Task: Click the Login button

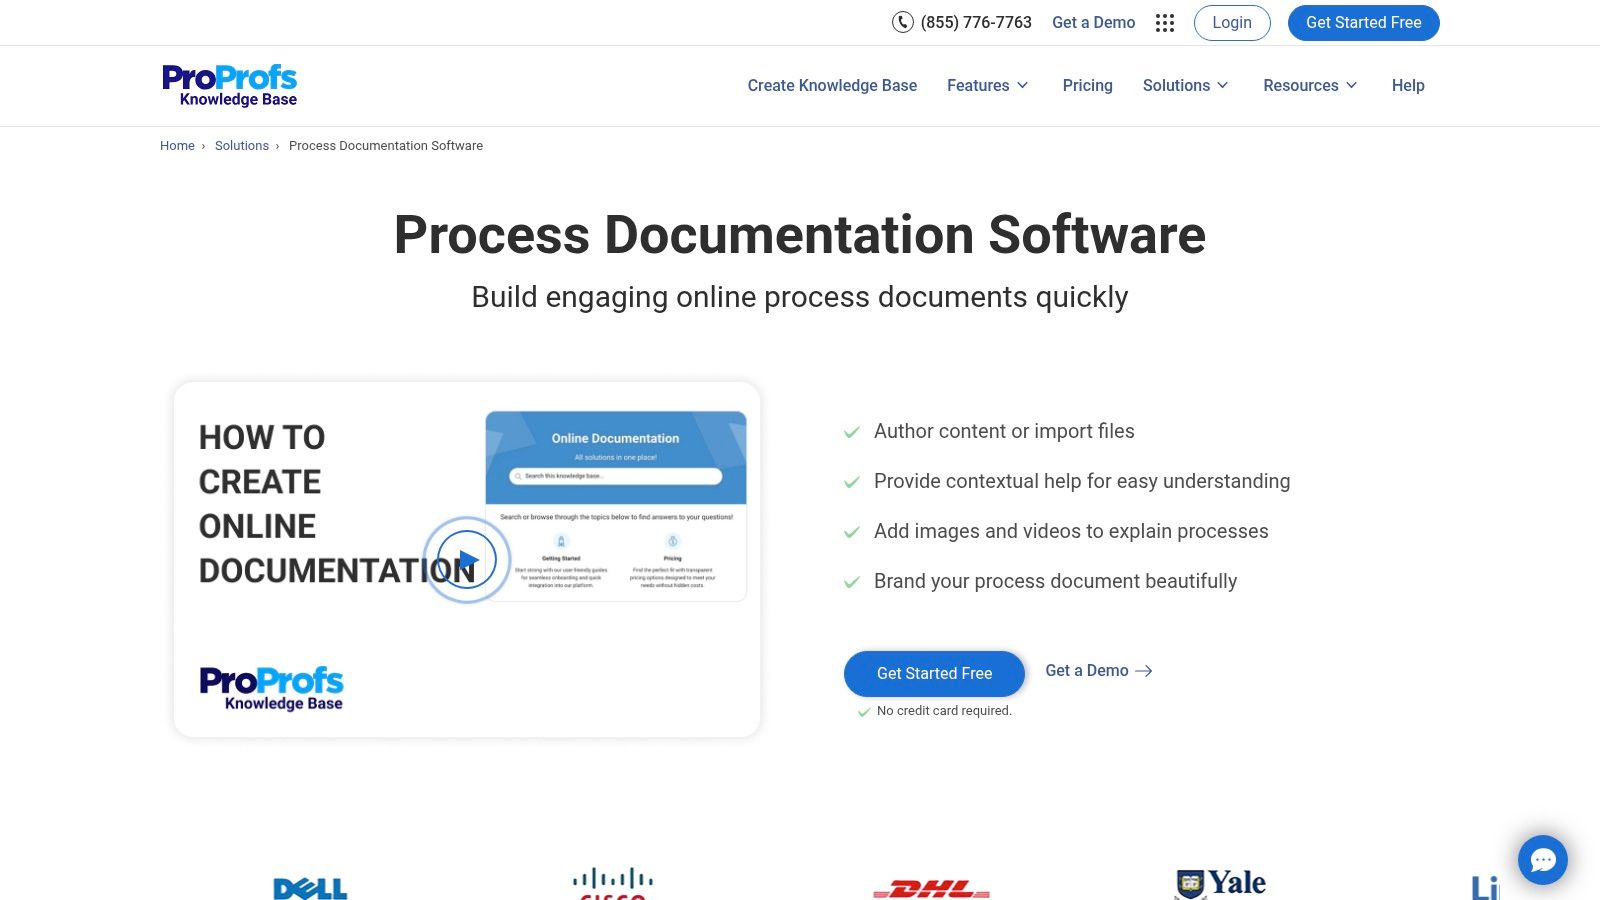Action: click(1232, 23)
